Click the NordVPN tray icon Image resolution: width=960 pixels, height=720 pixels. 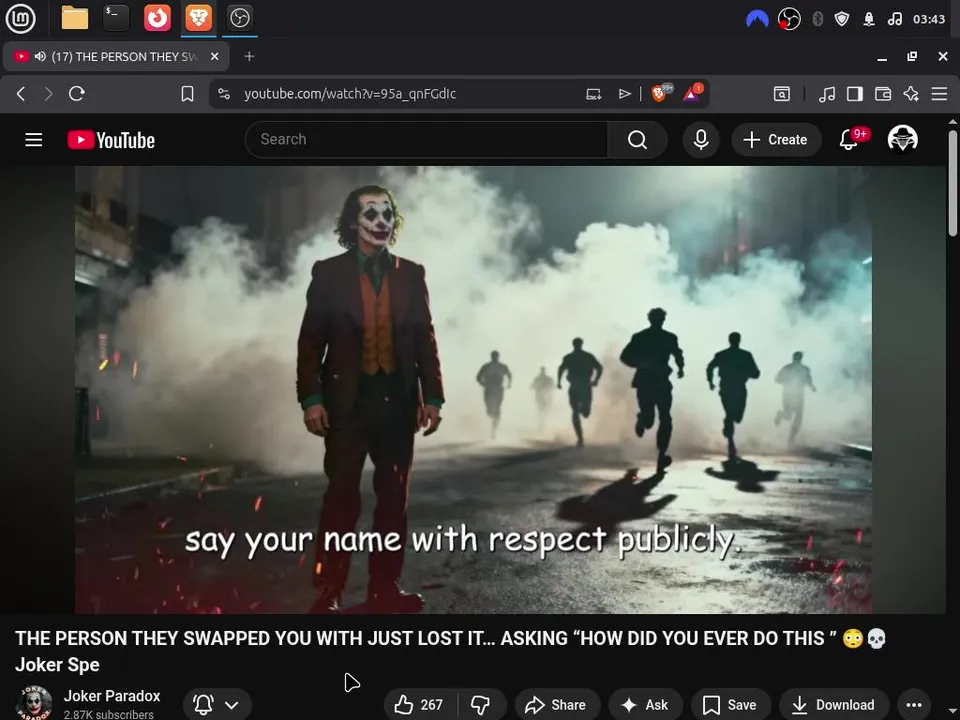point(757,19)
